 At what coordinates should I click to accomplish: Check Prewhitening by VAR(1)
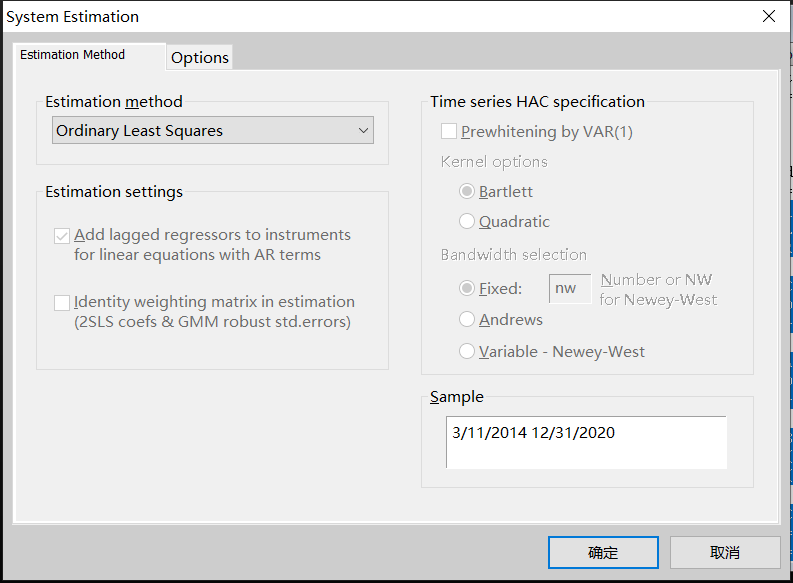point(449,132)
